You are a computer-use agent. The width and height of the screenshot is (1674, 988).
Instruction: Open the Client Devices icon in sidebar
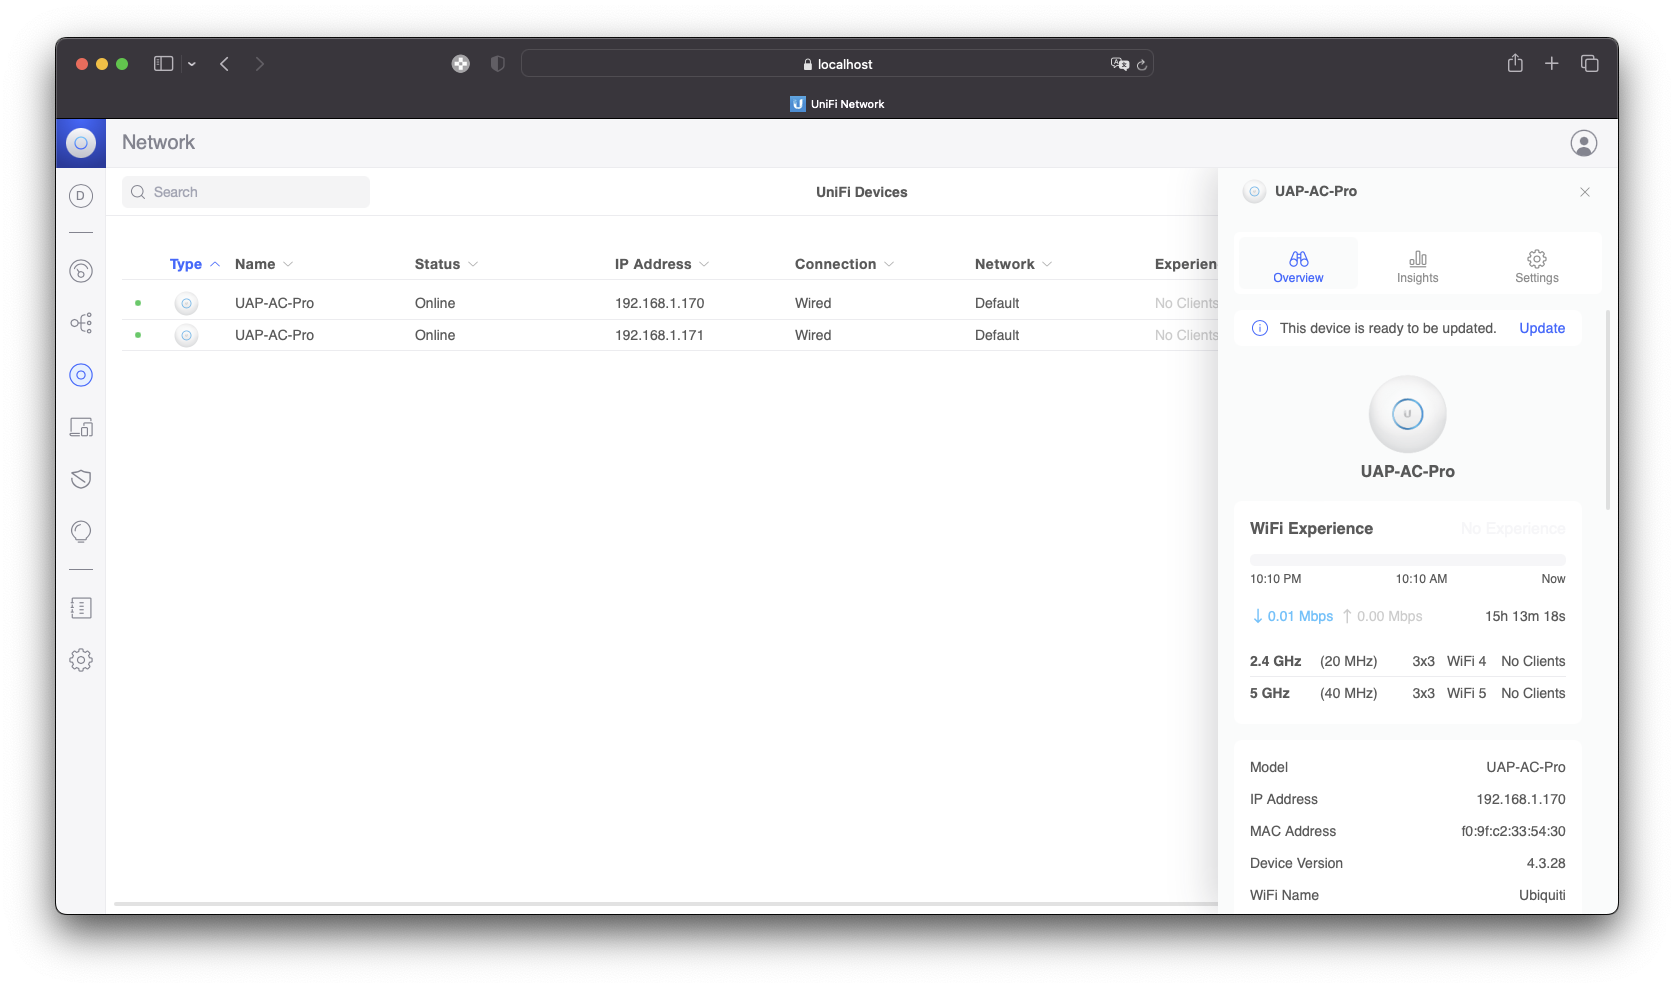coord(81,428)
